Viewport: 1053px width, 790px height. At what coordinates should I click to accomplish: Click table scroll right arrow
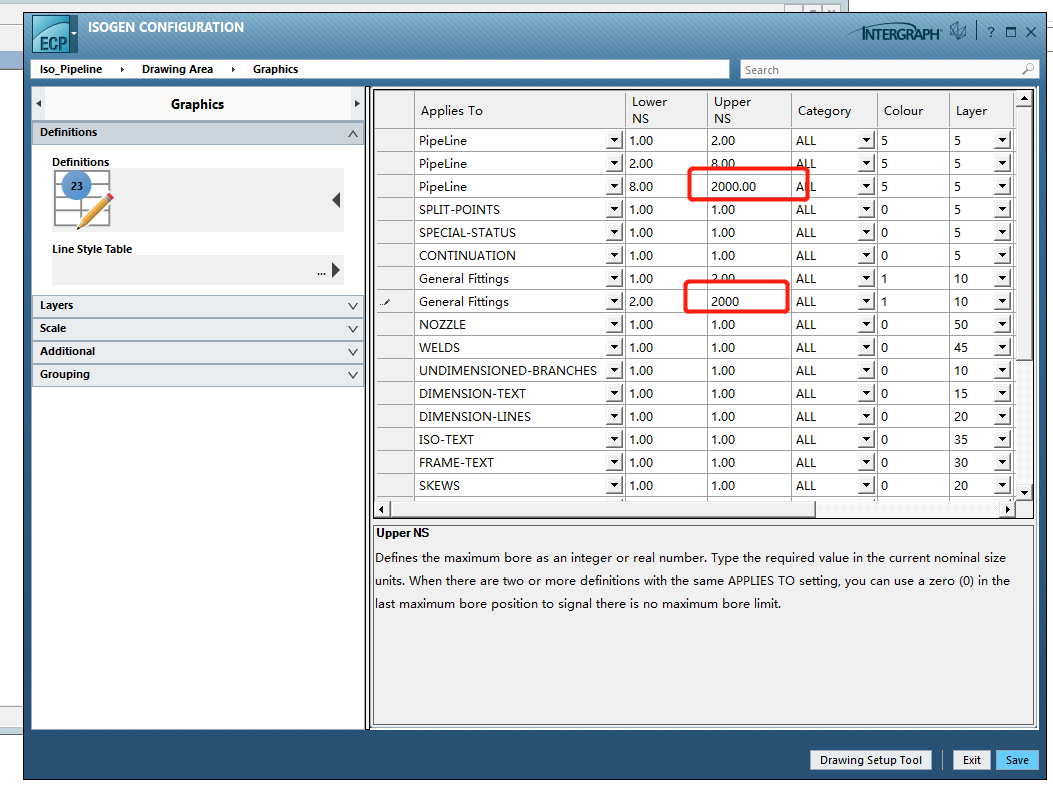(x=1007, y=509)
